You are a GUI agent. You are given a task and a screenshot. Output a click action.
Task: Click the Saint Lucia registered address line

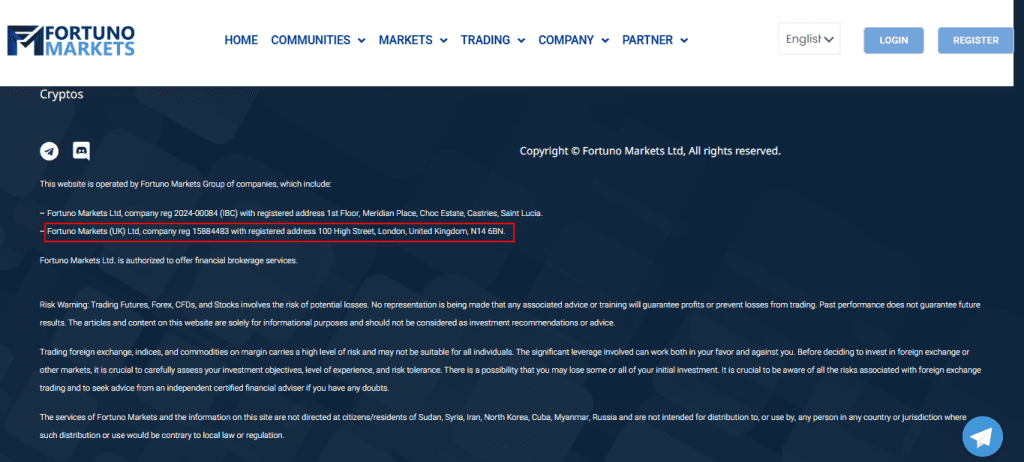(x=291, y=213)
